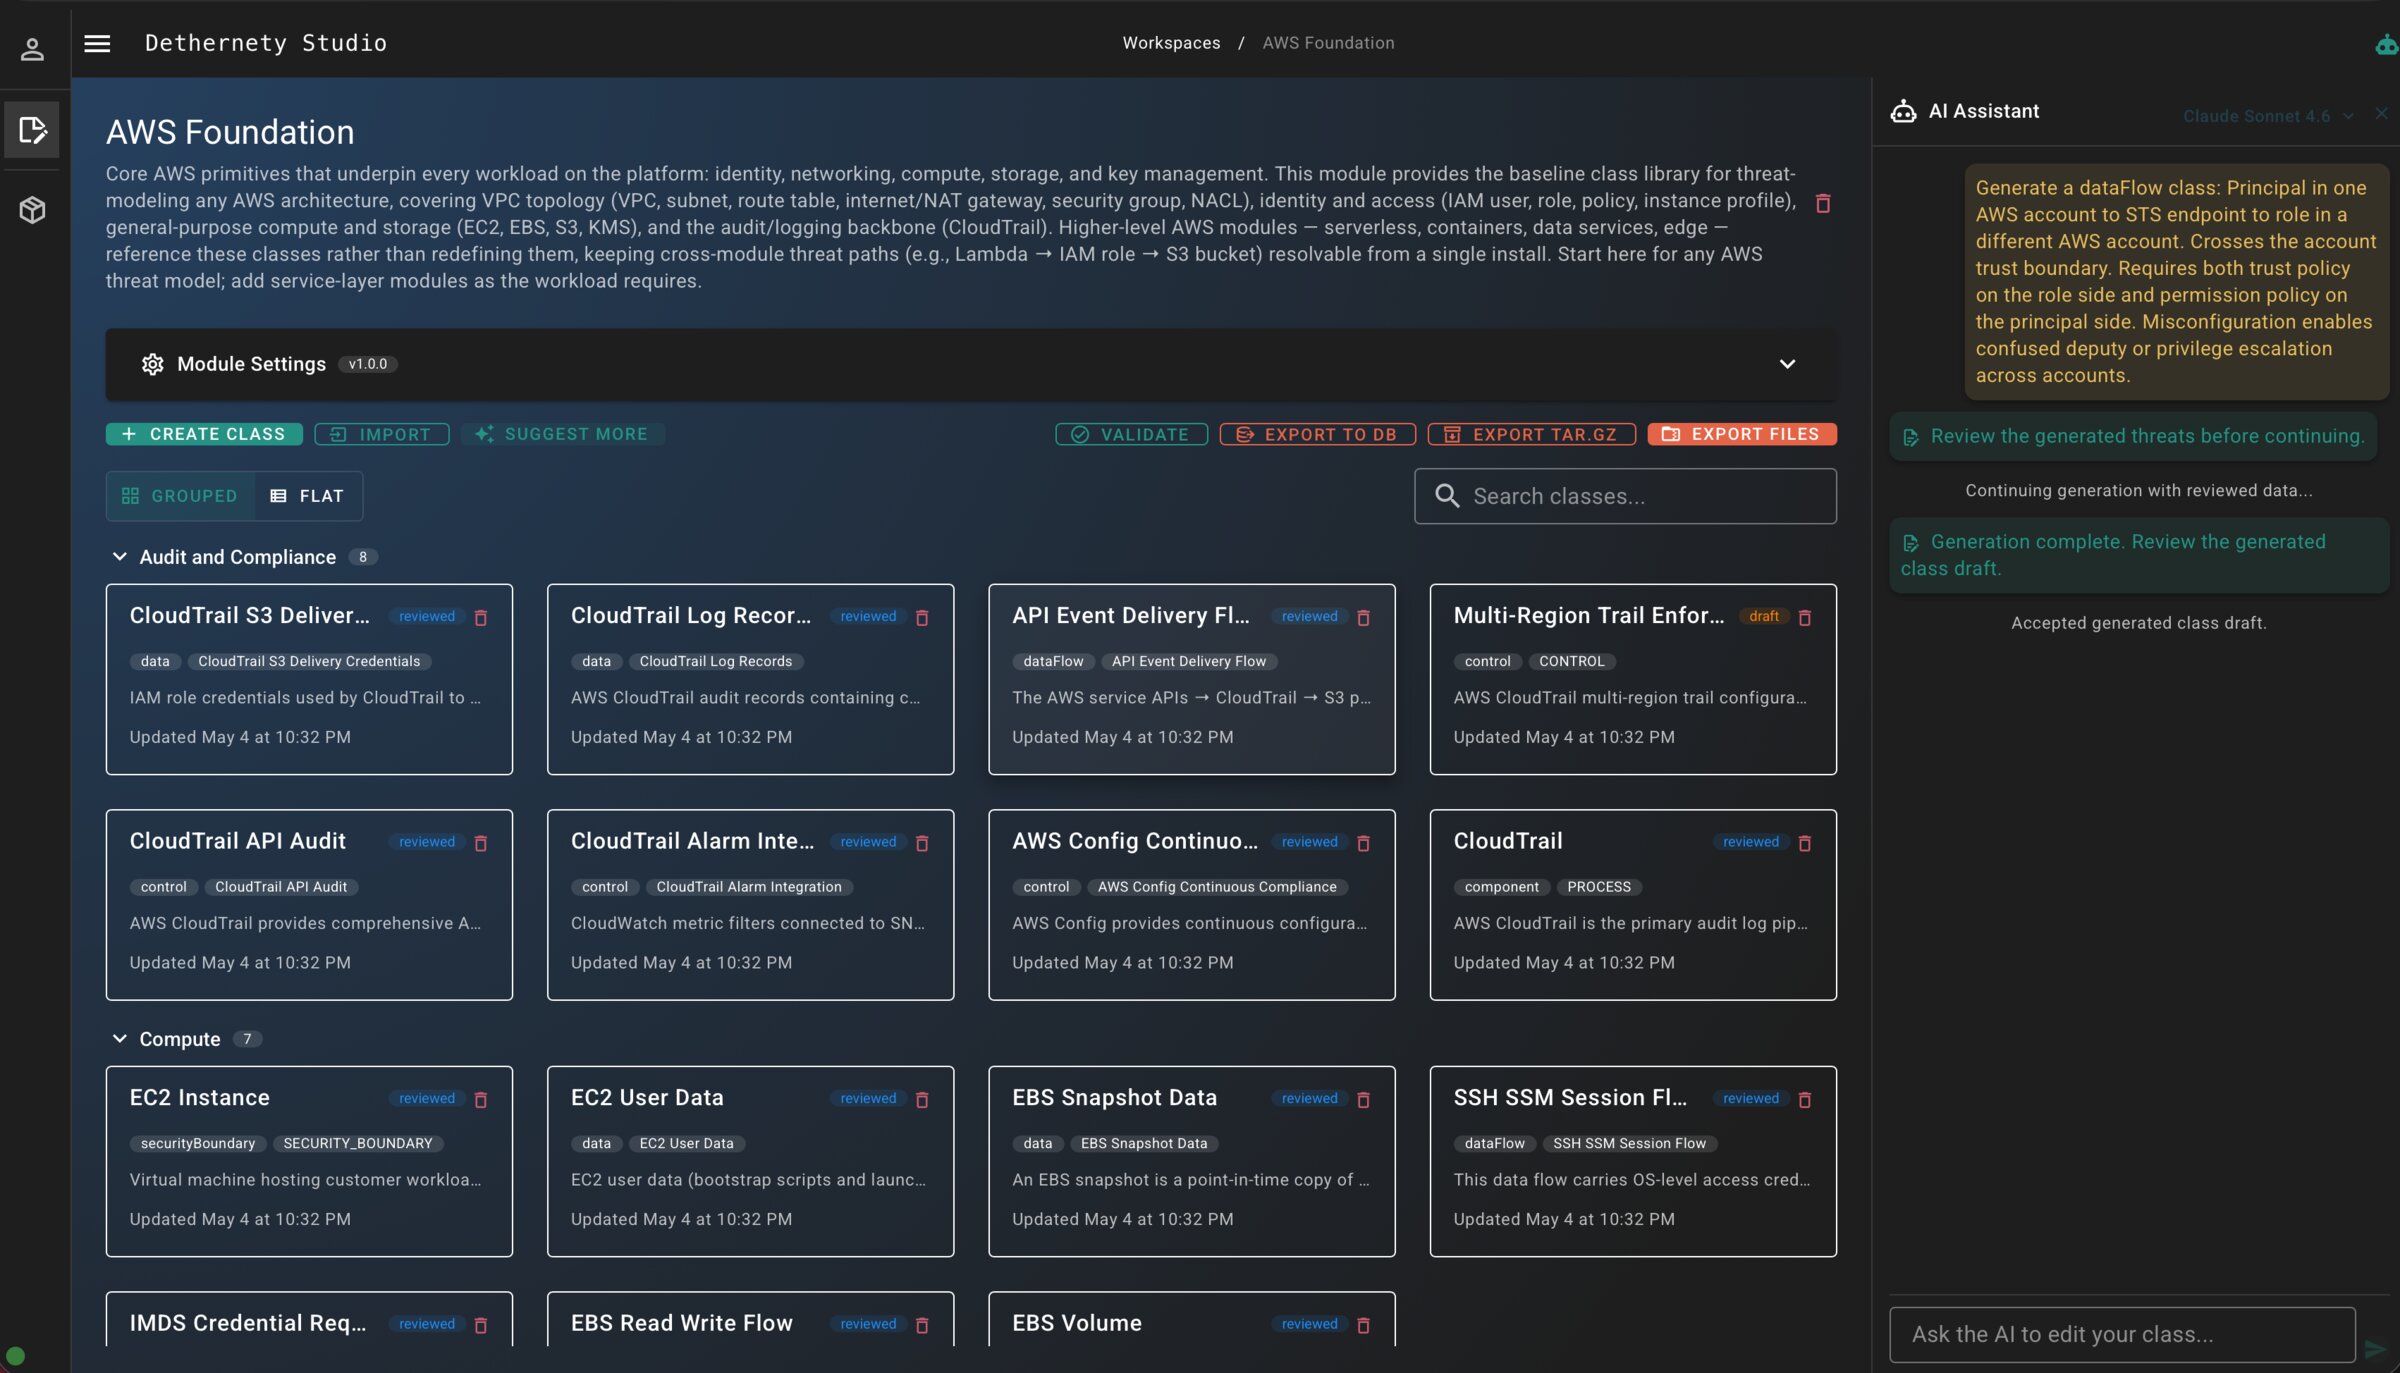Delete the IMDS Credential Request card
Image resolution: width=2400 pixels, height=1373 pixels.
[481, 1325]
